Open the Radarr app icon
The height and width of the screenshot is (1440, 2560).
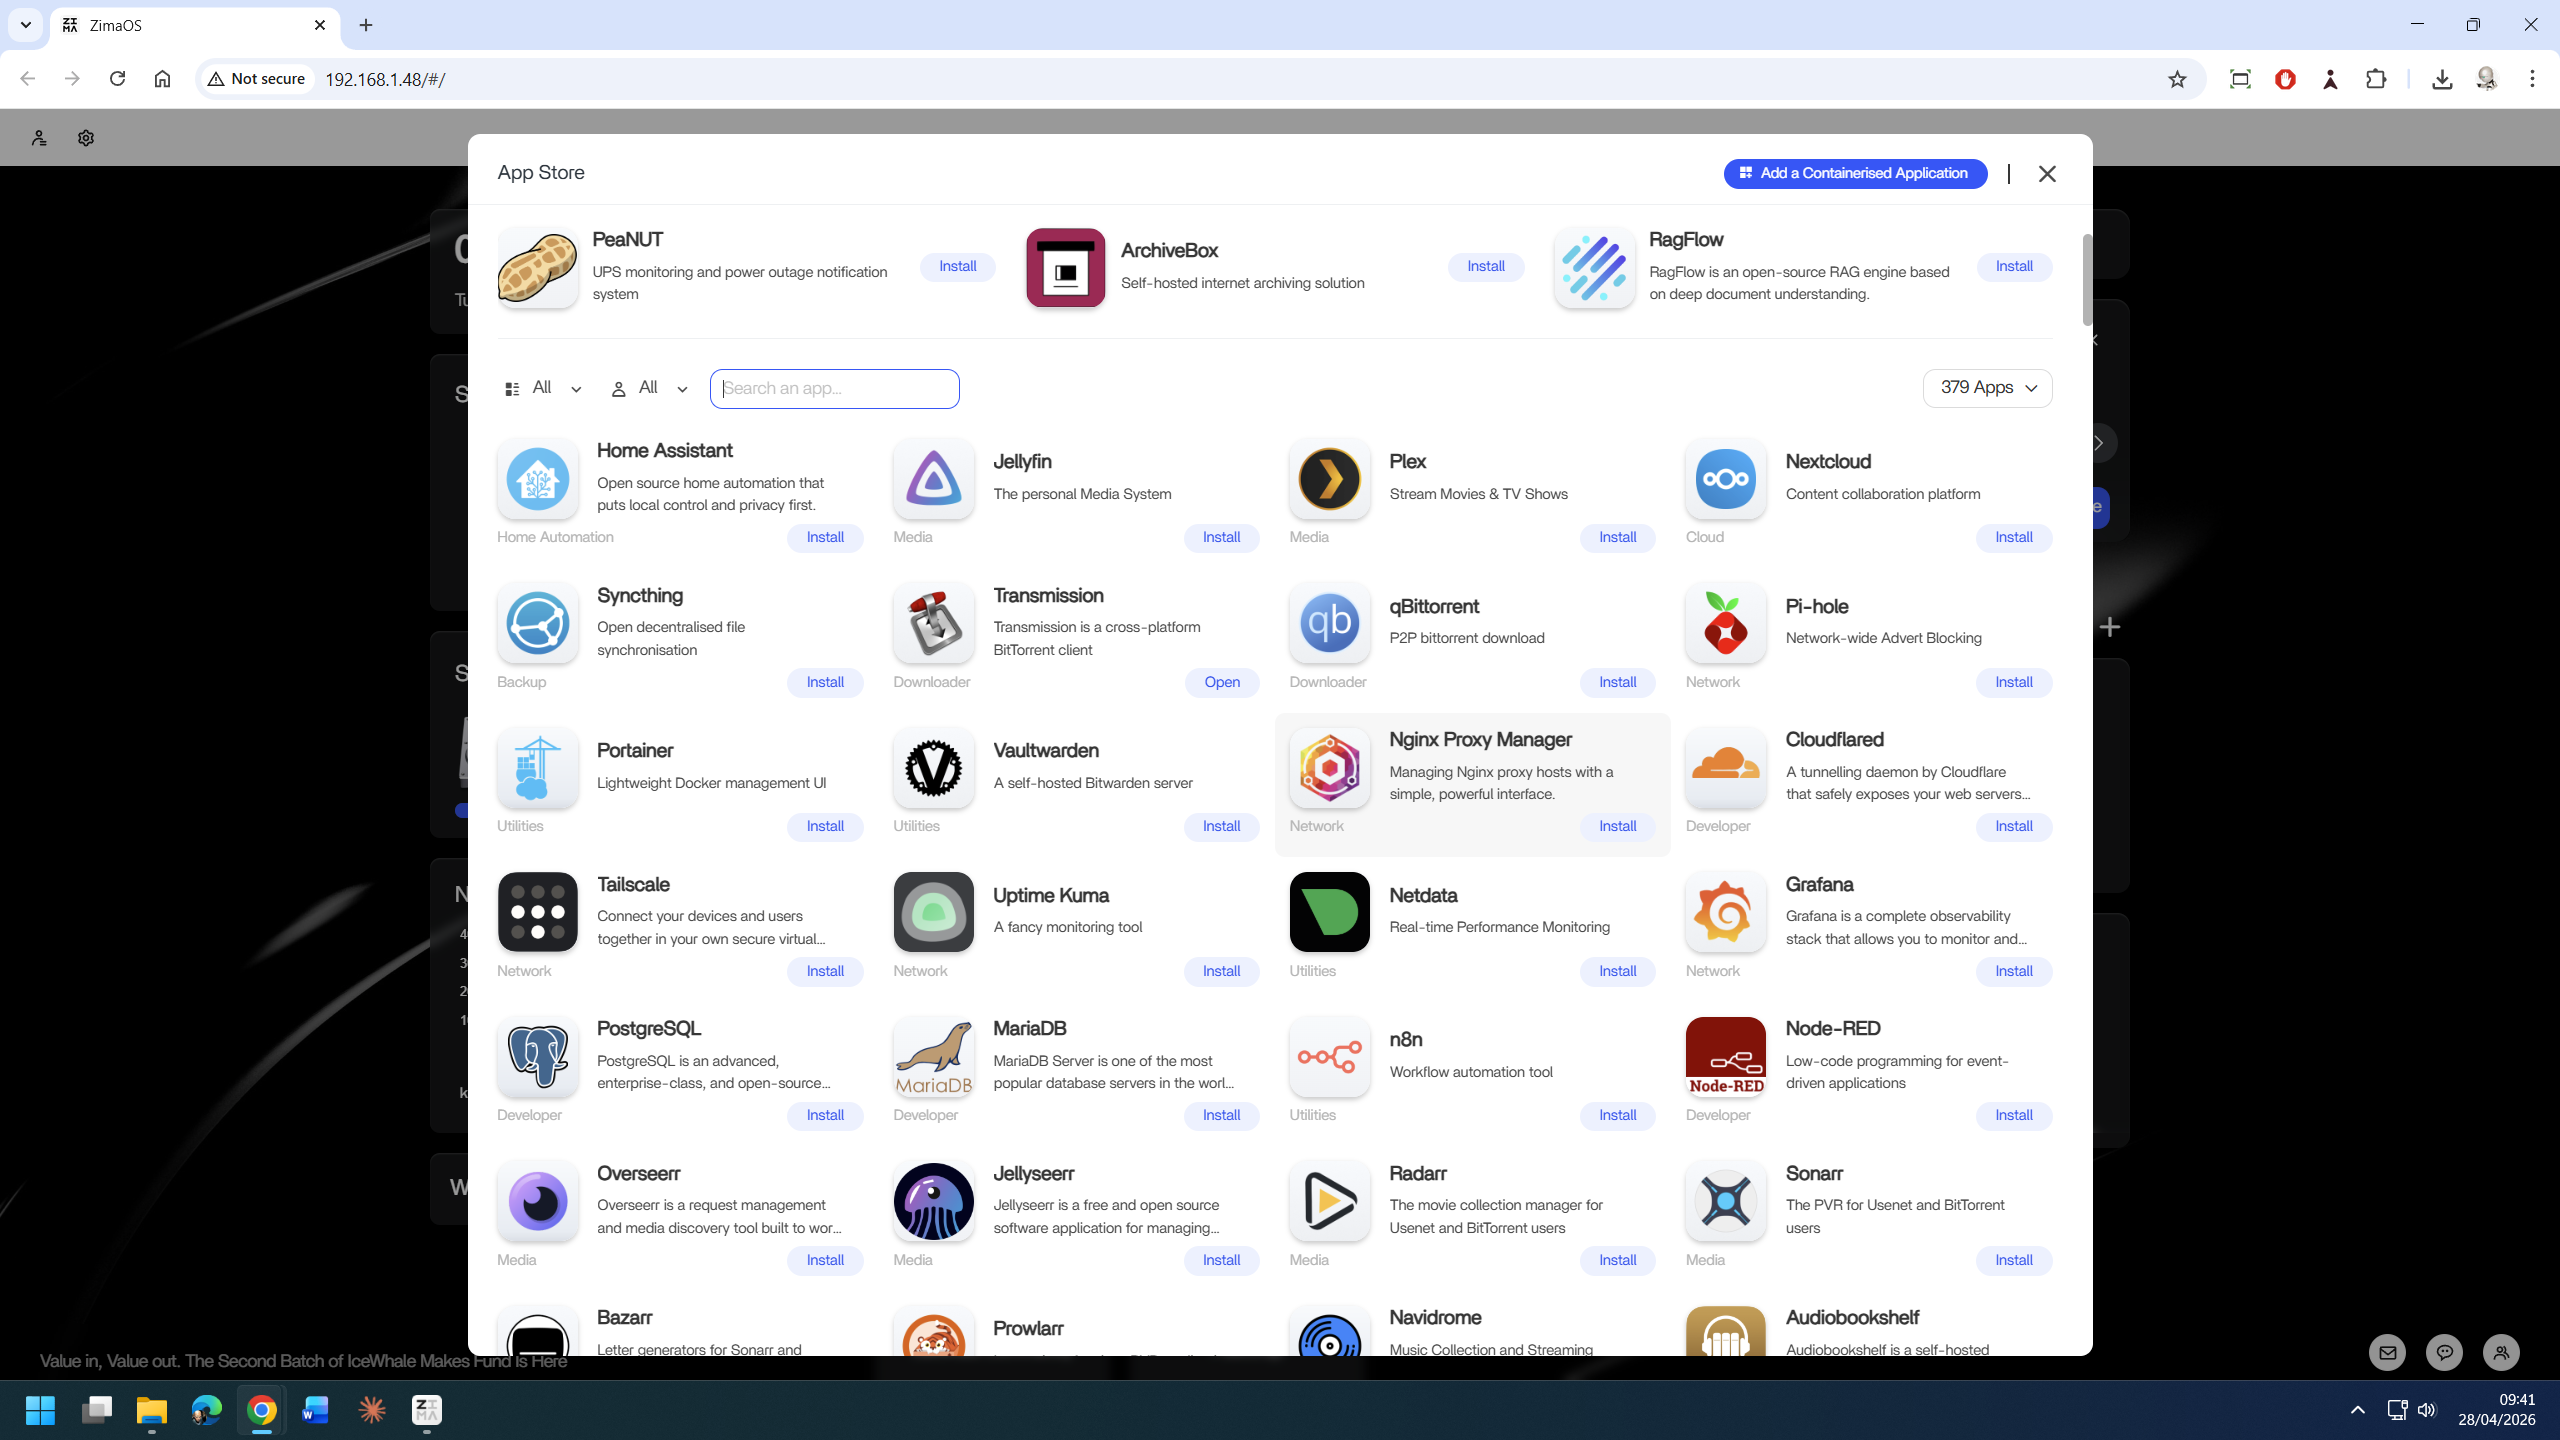tap(1329, 1201)
